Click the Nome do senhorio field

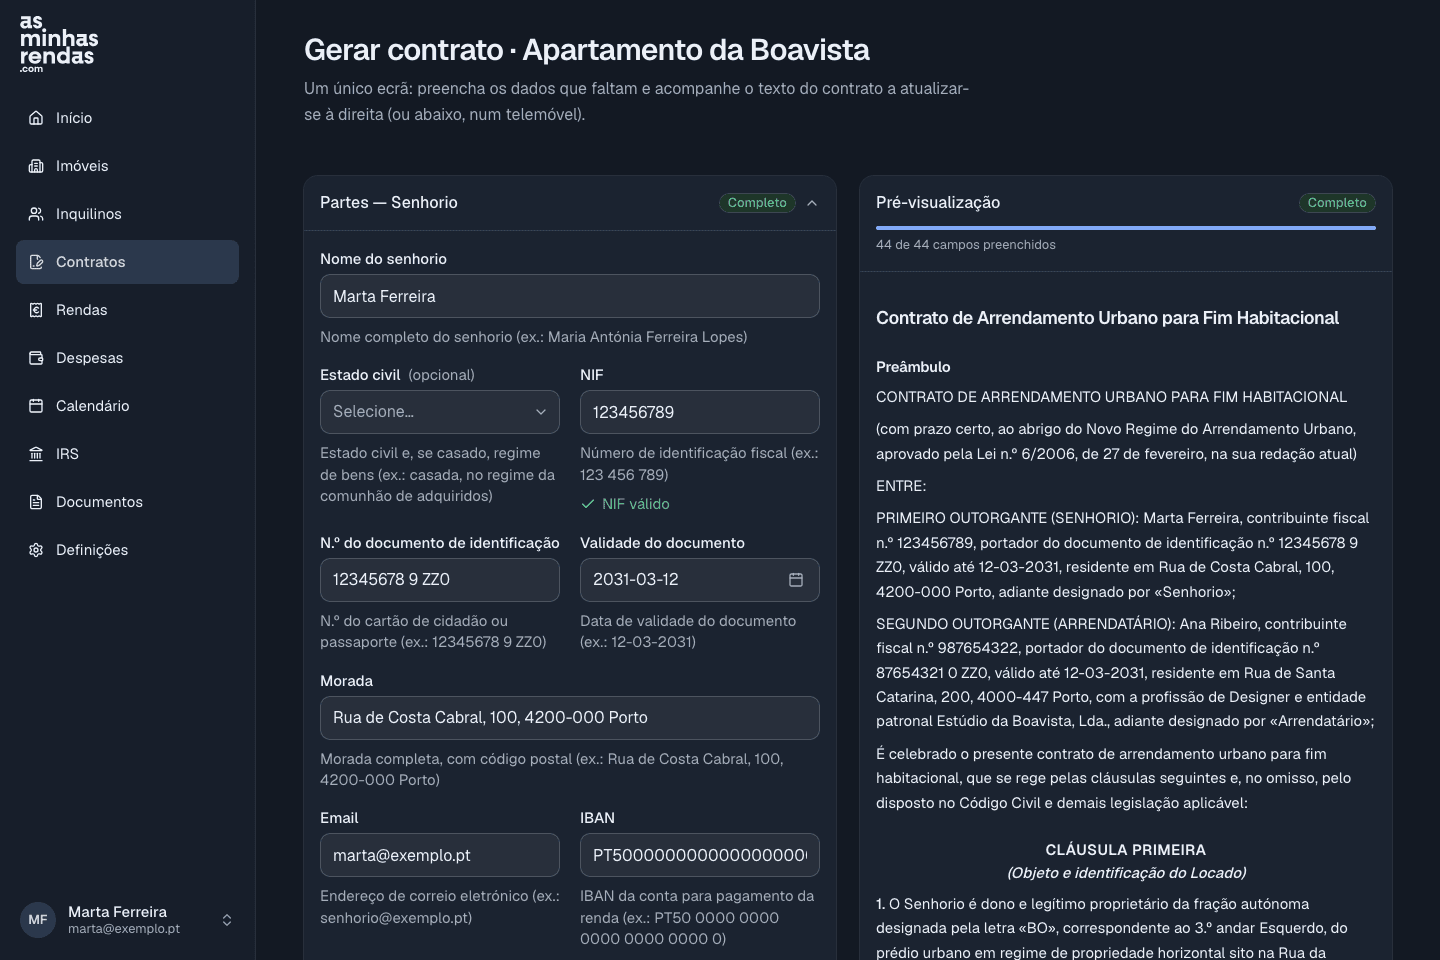pyautogui.click(x=570, y=296)
